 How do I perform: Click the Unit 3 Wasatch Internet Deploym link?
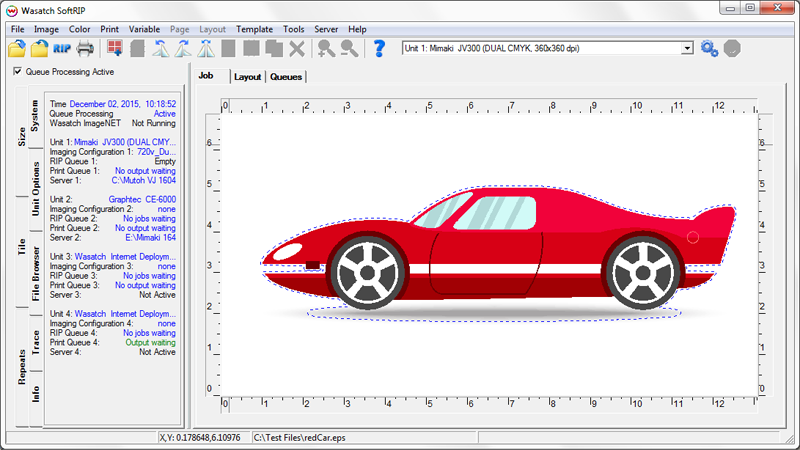pos(126,256)
